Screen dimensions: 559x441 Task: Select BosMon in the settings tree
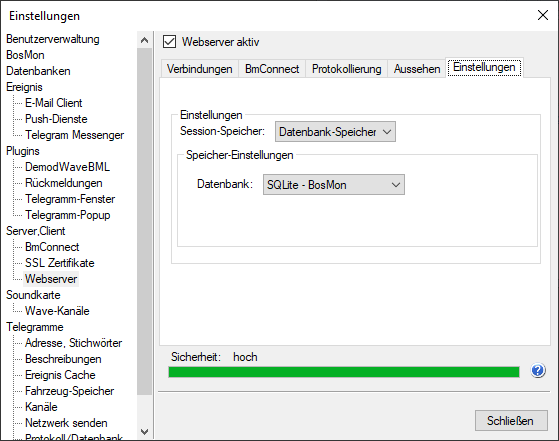[25, 55]
